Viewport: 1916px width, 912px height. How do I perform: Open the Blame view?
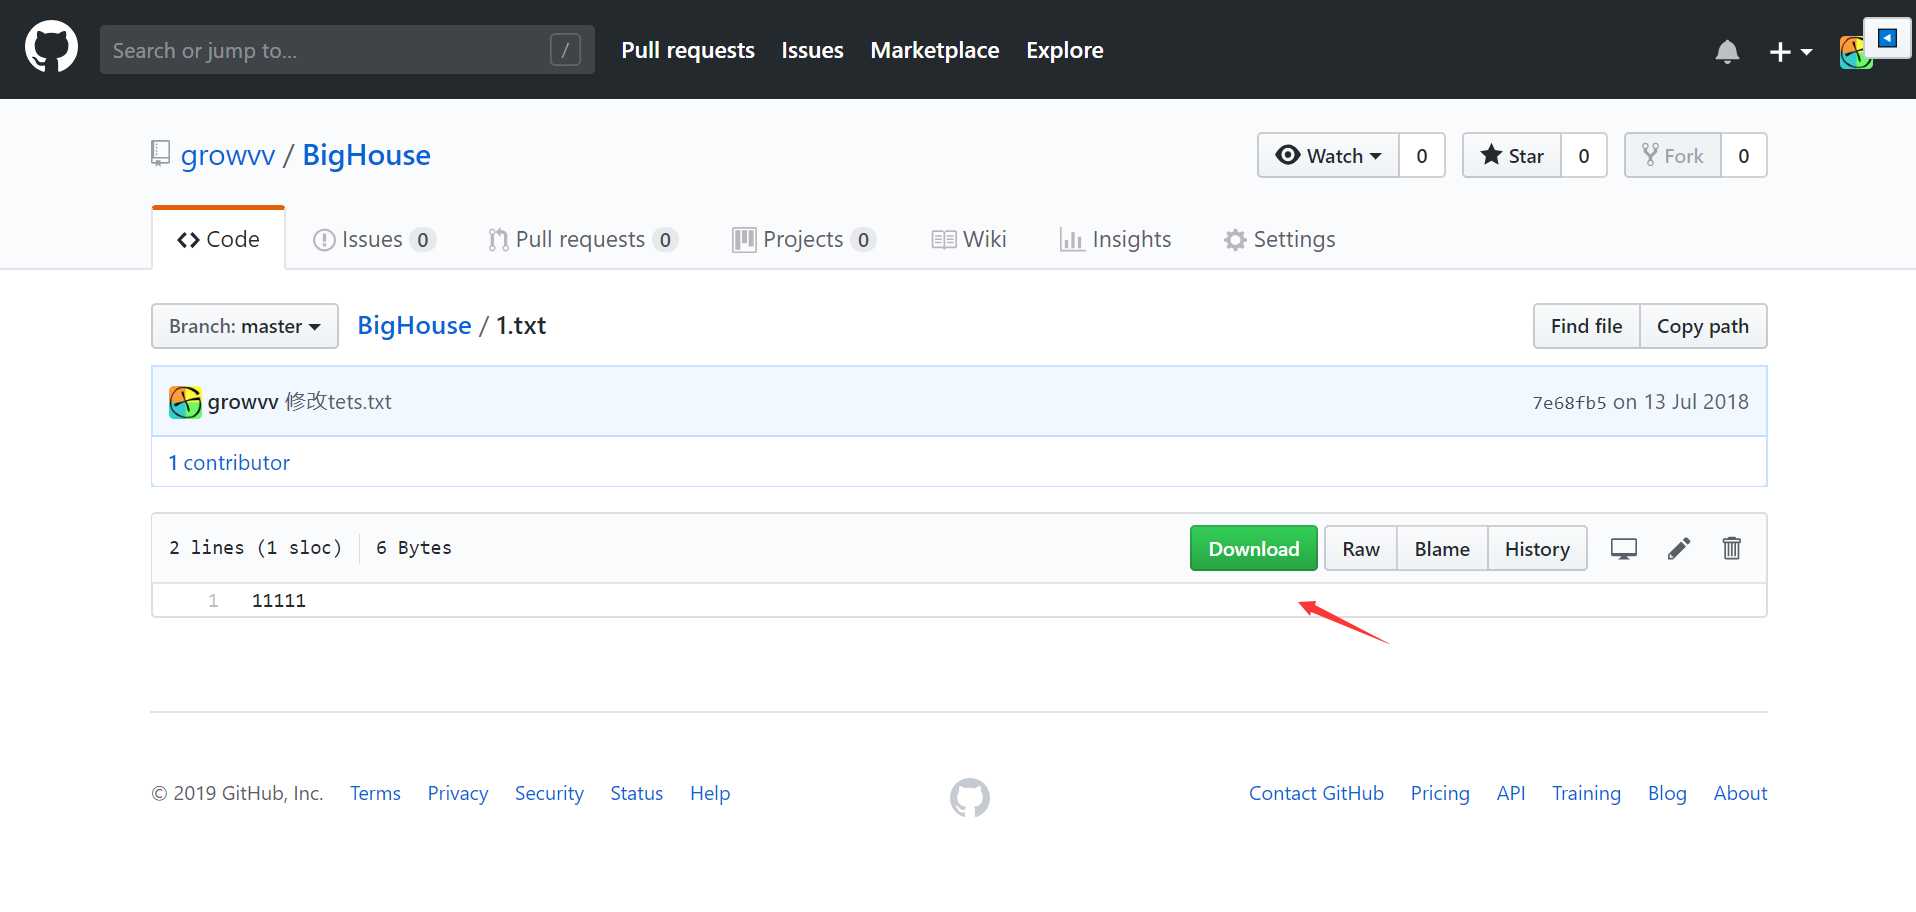pyautogui.click(x=1442, y=548)
